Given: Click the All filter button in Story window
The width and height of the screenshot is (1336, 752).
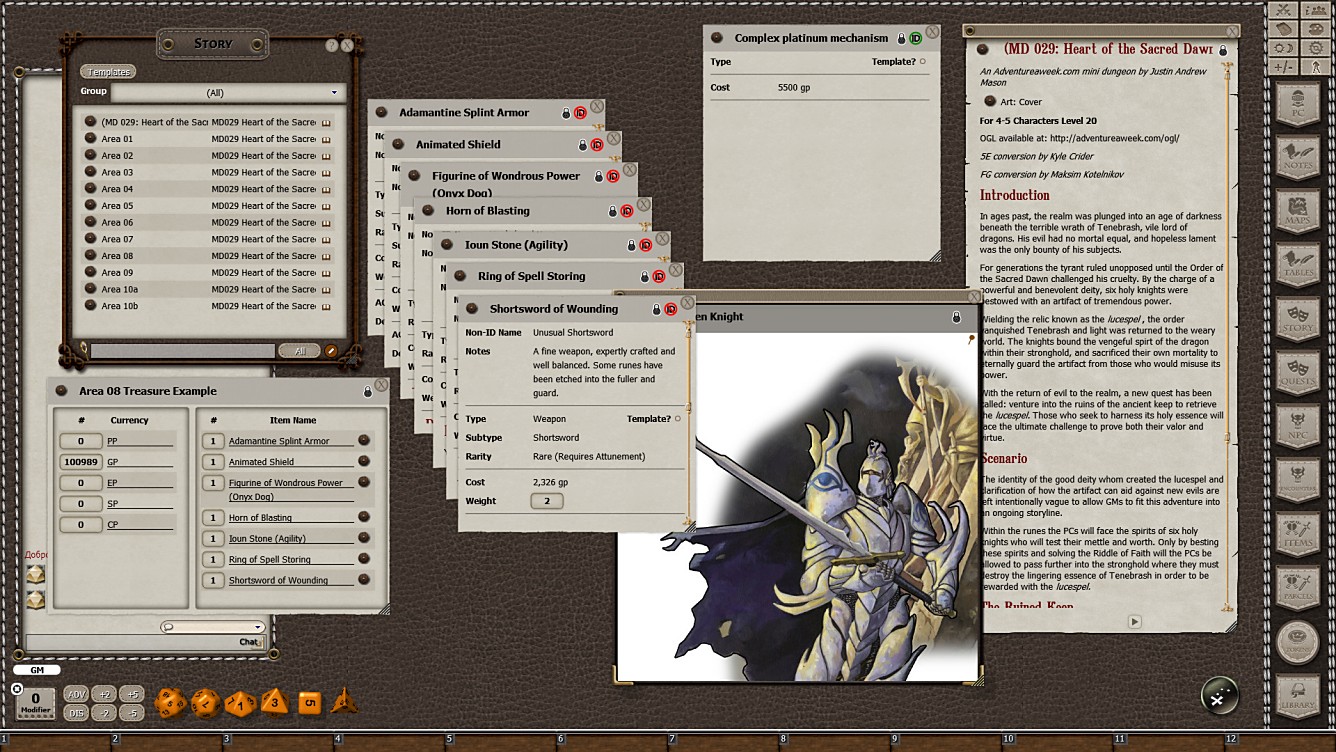Looking at the screenshot, I should 298,351.
